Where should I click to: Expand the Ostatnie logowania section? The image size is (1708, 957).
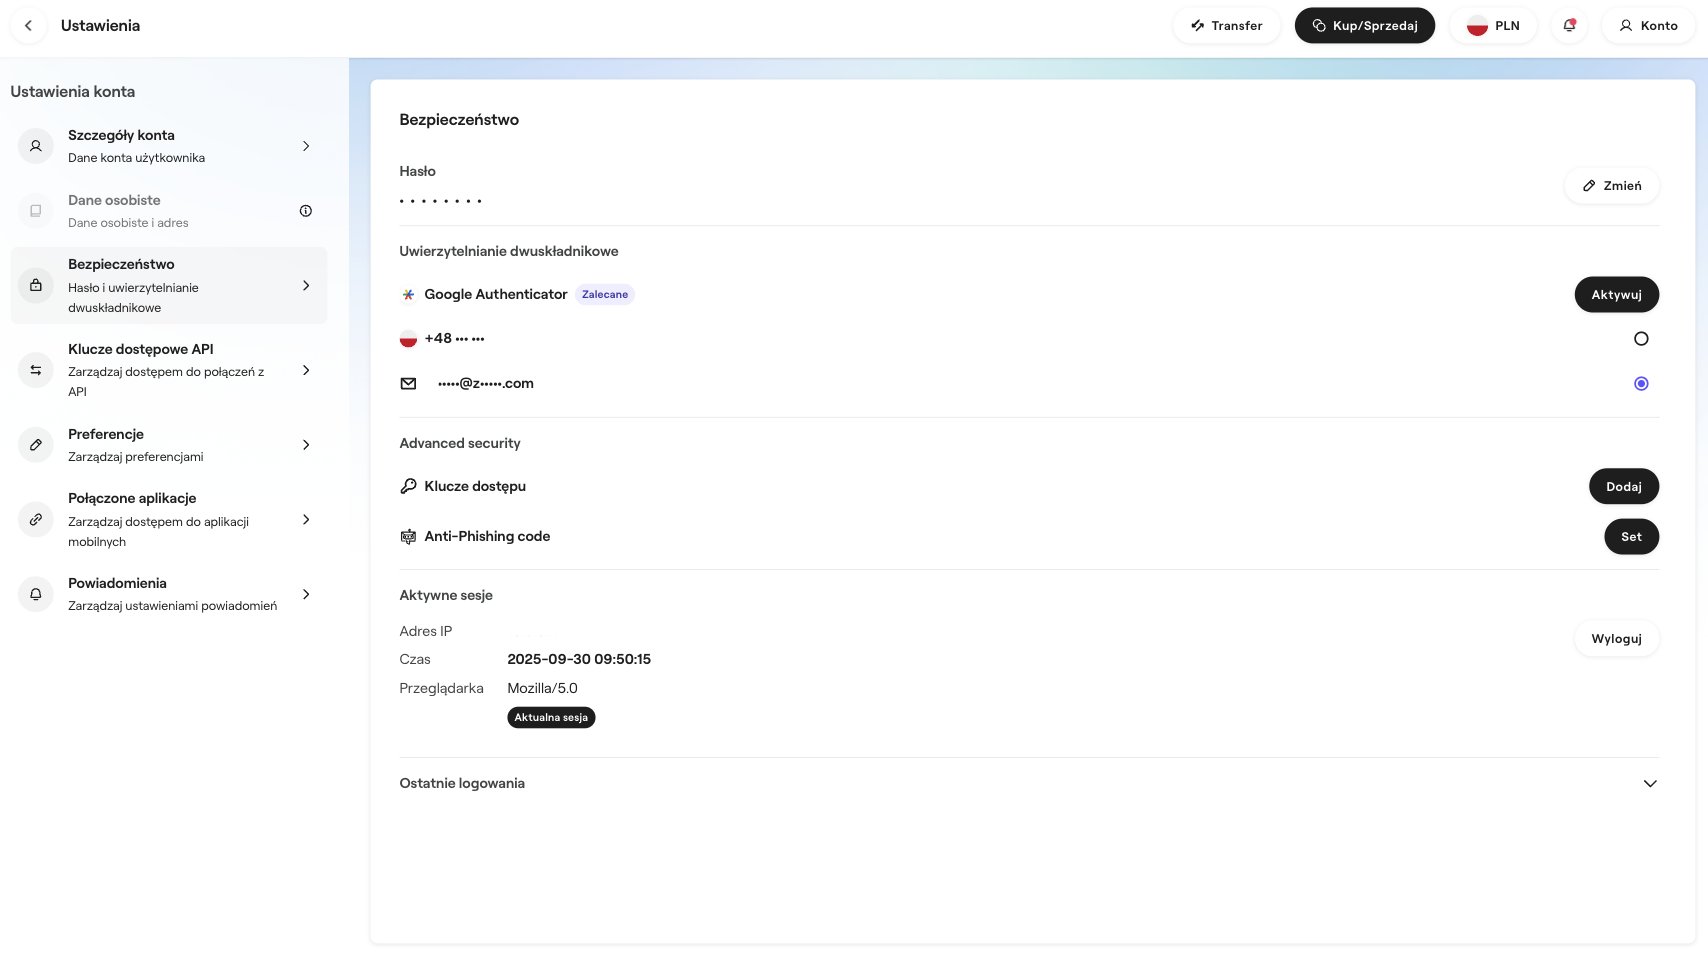point(1650,784)
